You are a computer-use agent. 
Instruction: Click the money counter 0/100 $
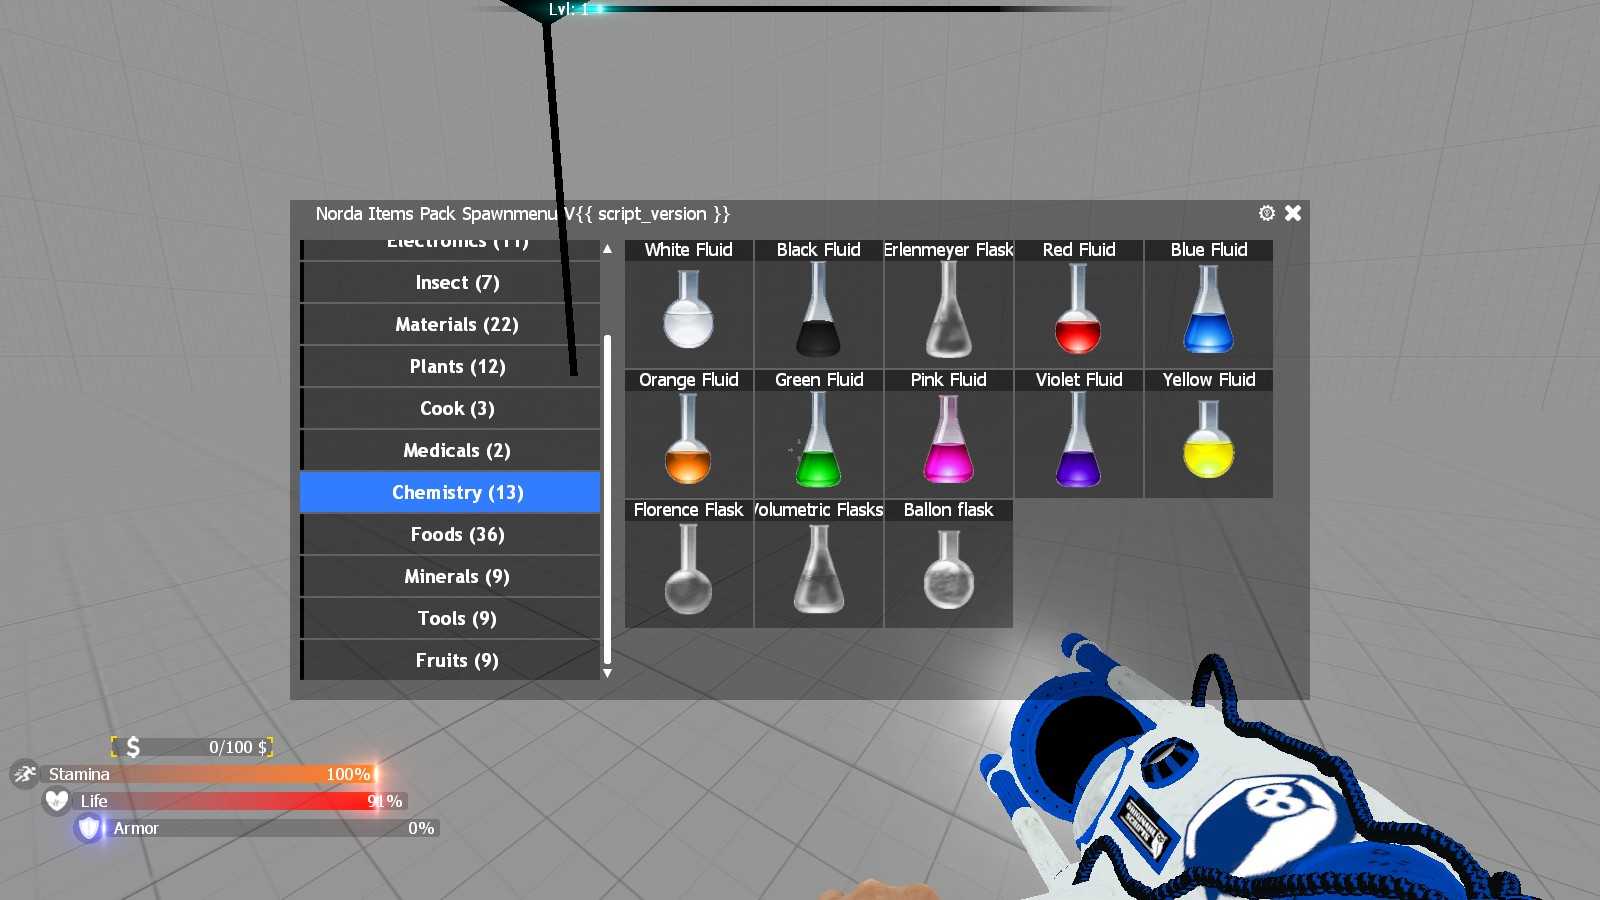point(192,747)
